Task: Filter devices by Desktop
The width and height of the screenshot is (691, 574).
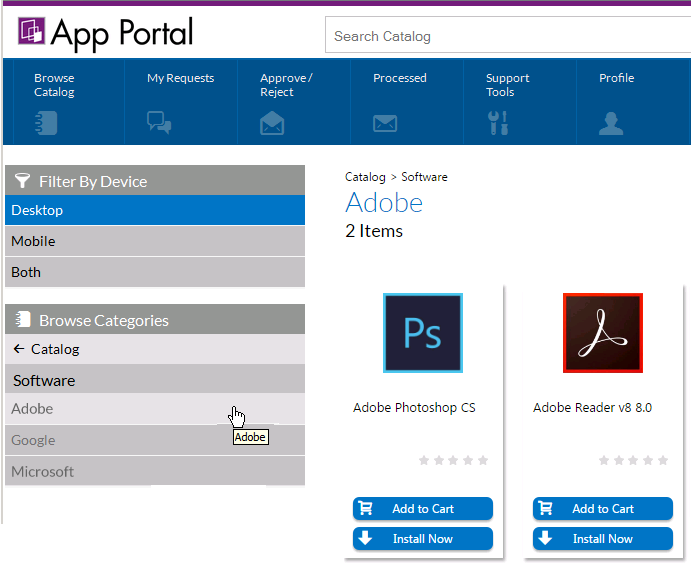Action: pyautogui.click(x=155, y=210)
